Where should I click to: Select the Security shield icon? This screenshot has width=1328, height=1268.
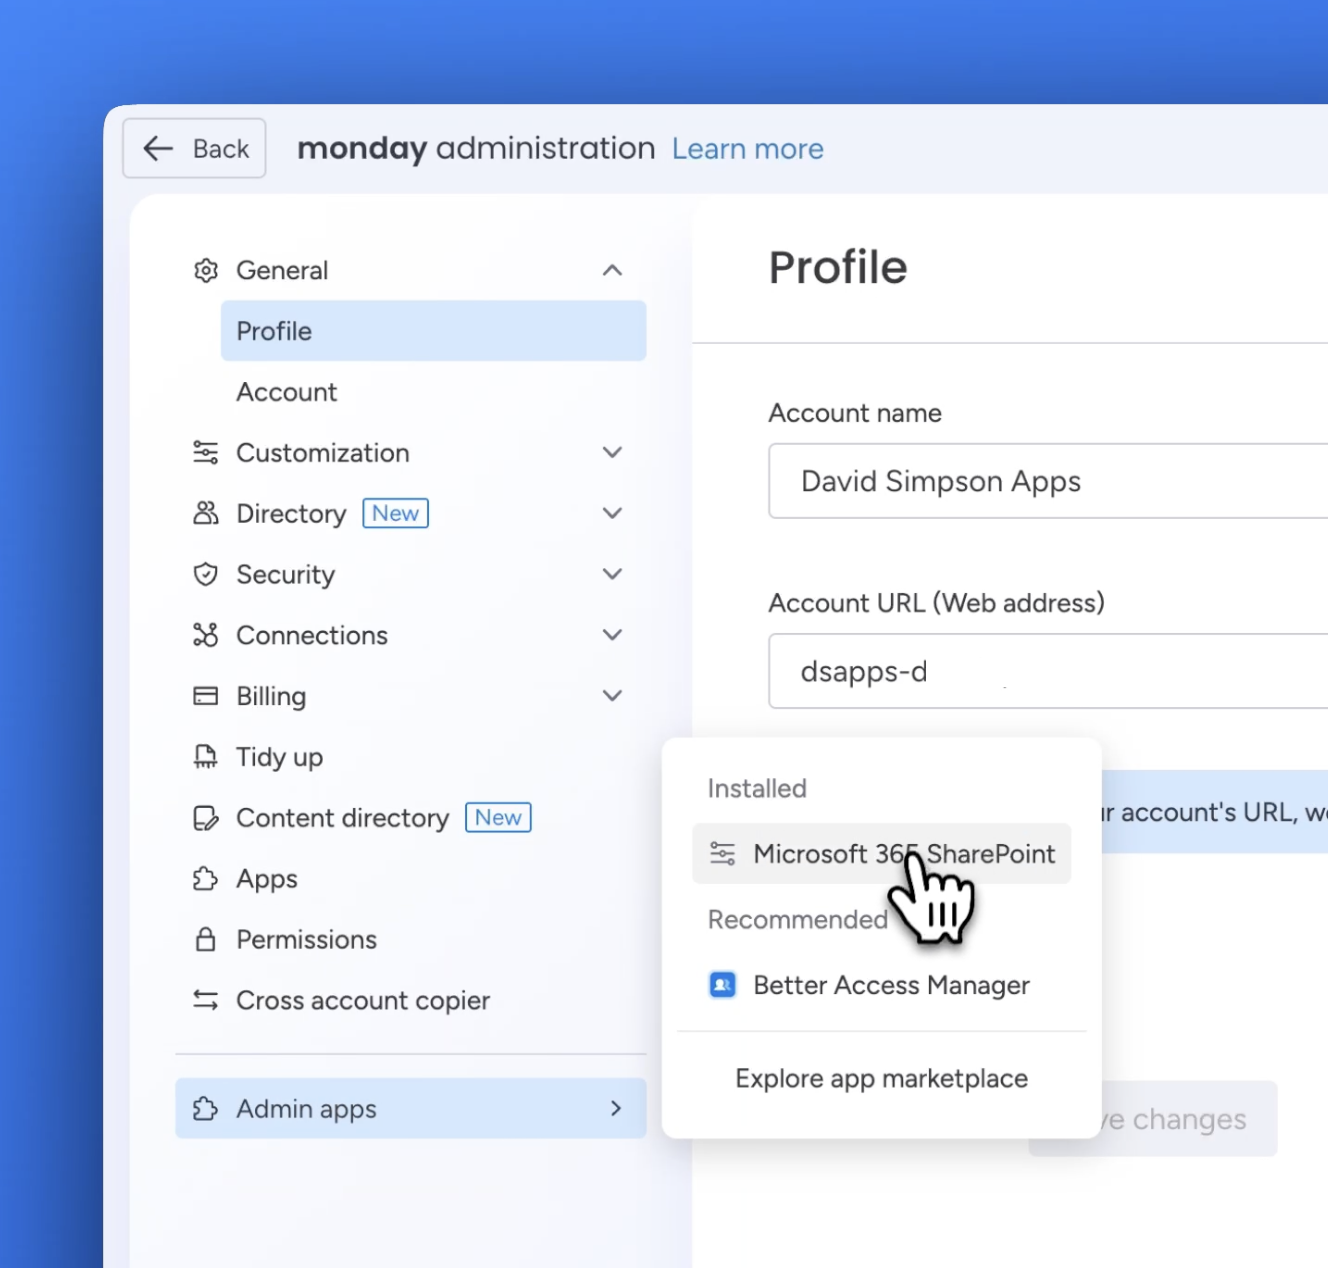(x=206, y=574)
